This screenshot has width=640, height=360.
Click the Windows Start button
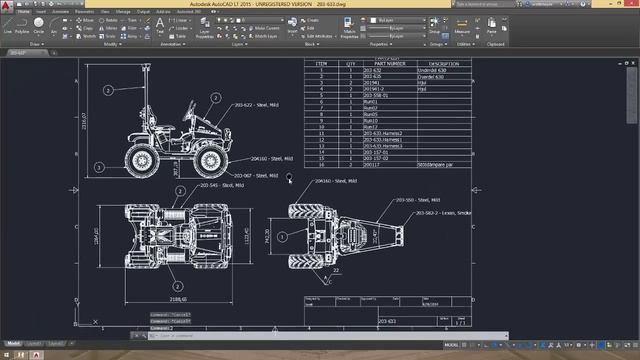[x=6, y=356]
